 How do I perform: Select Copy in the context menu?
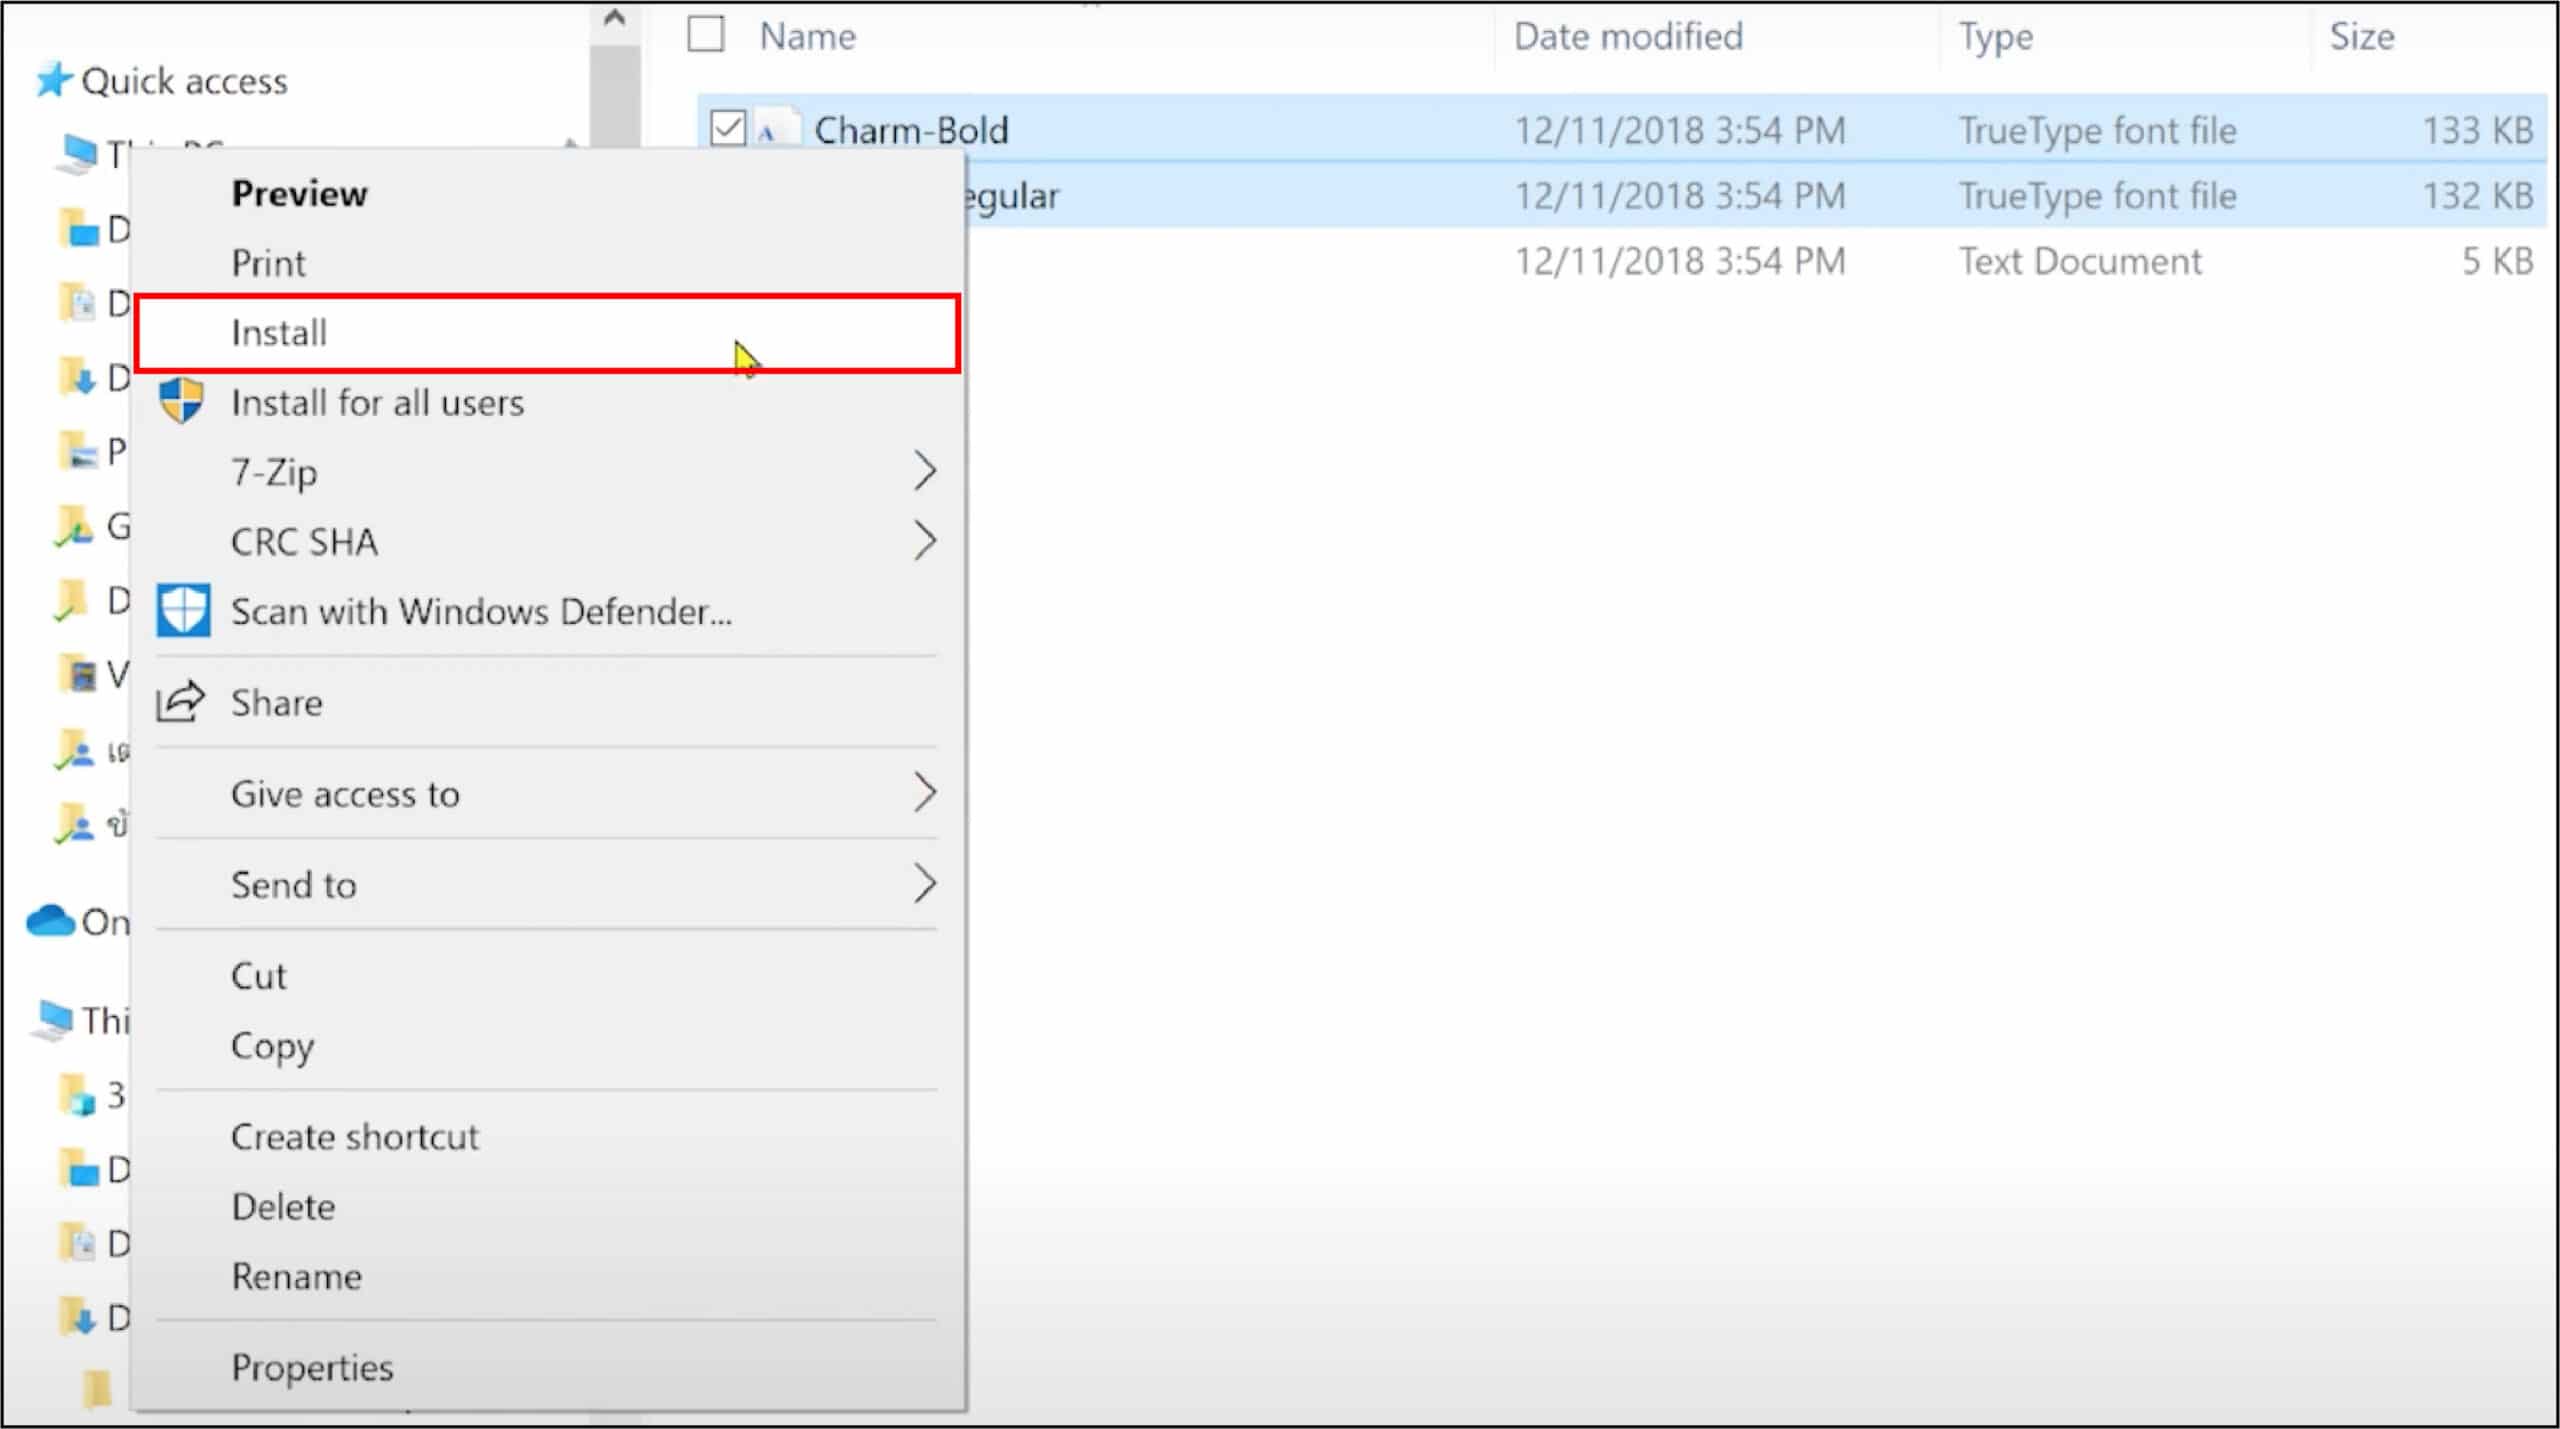click(548, 1046)
